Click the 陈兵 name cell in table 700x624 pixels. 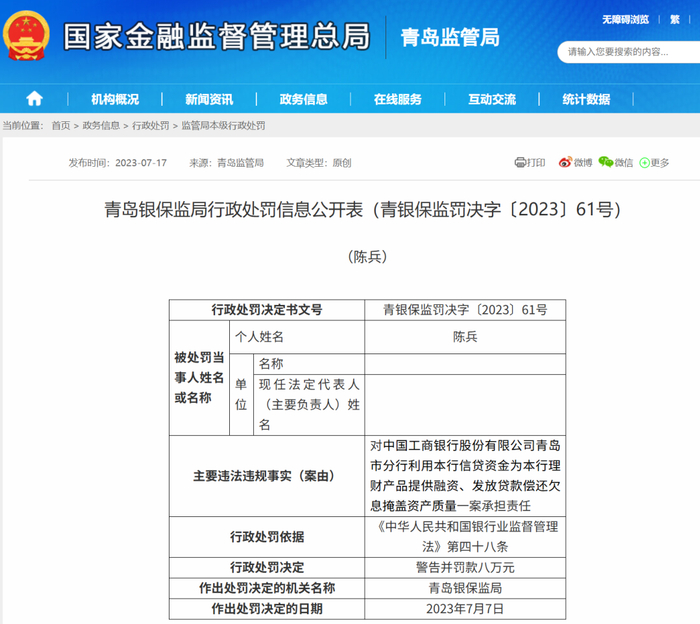click(465, 337)
